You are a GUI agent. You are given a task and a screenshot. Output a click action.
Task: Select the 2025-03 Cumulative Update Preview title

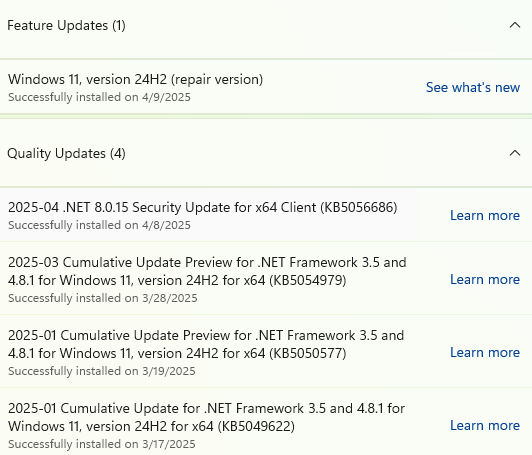(207, 271)
